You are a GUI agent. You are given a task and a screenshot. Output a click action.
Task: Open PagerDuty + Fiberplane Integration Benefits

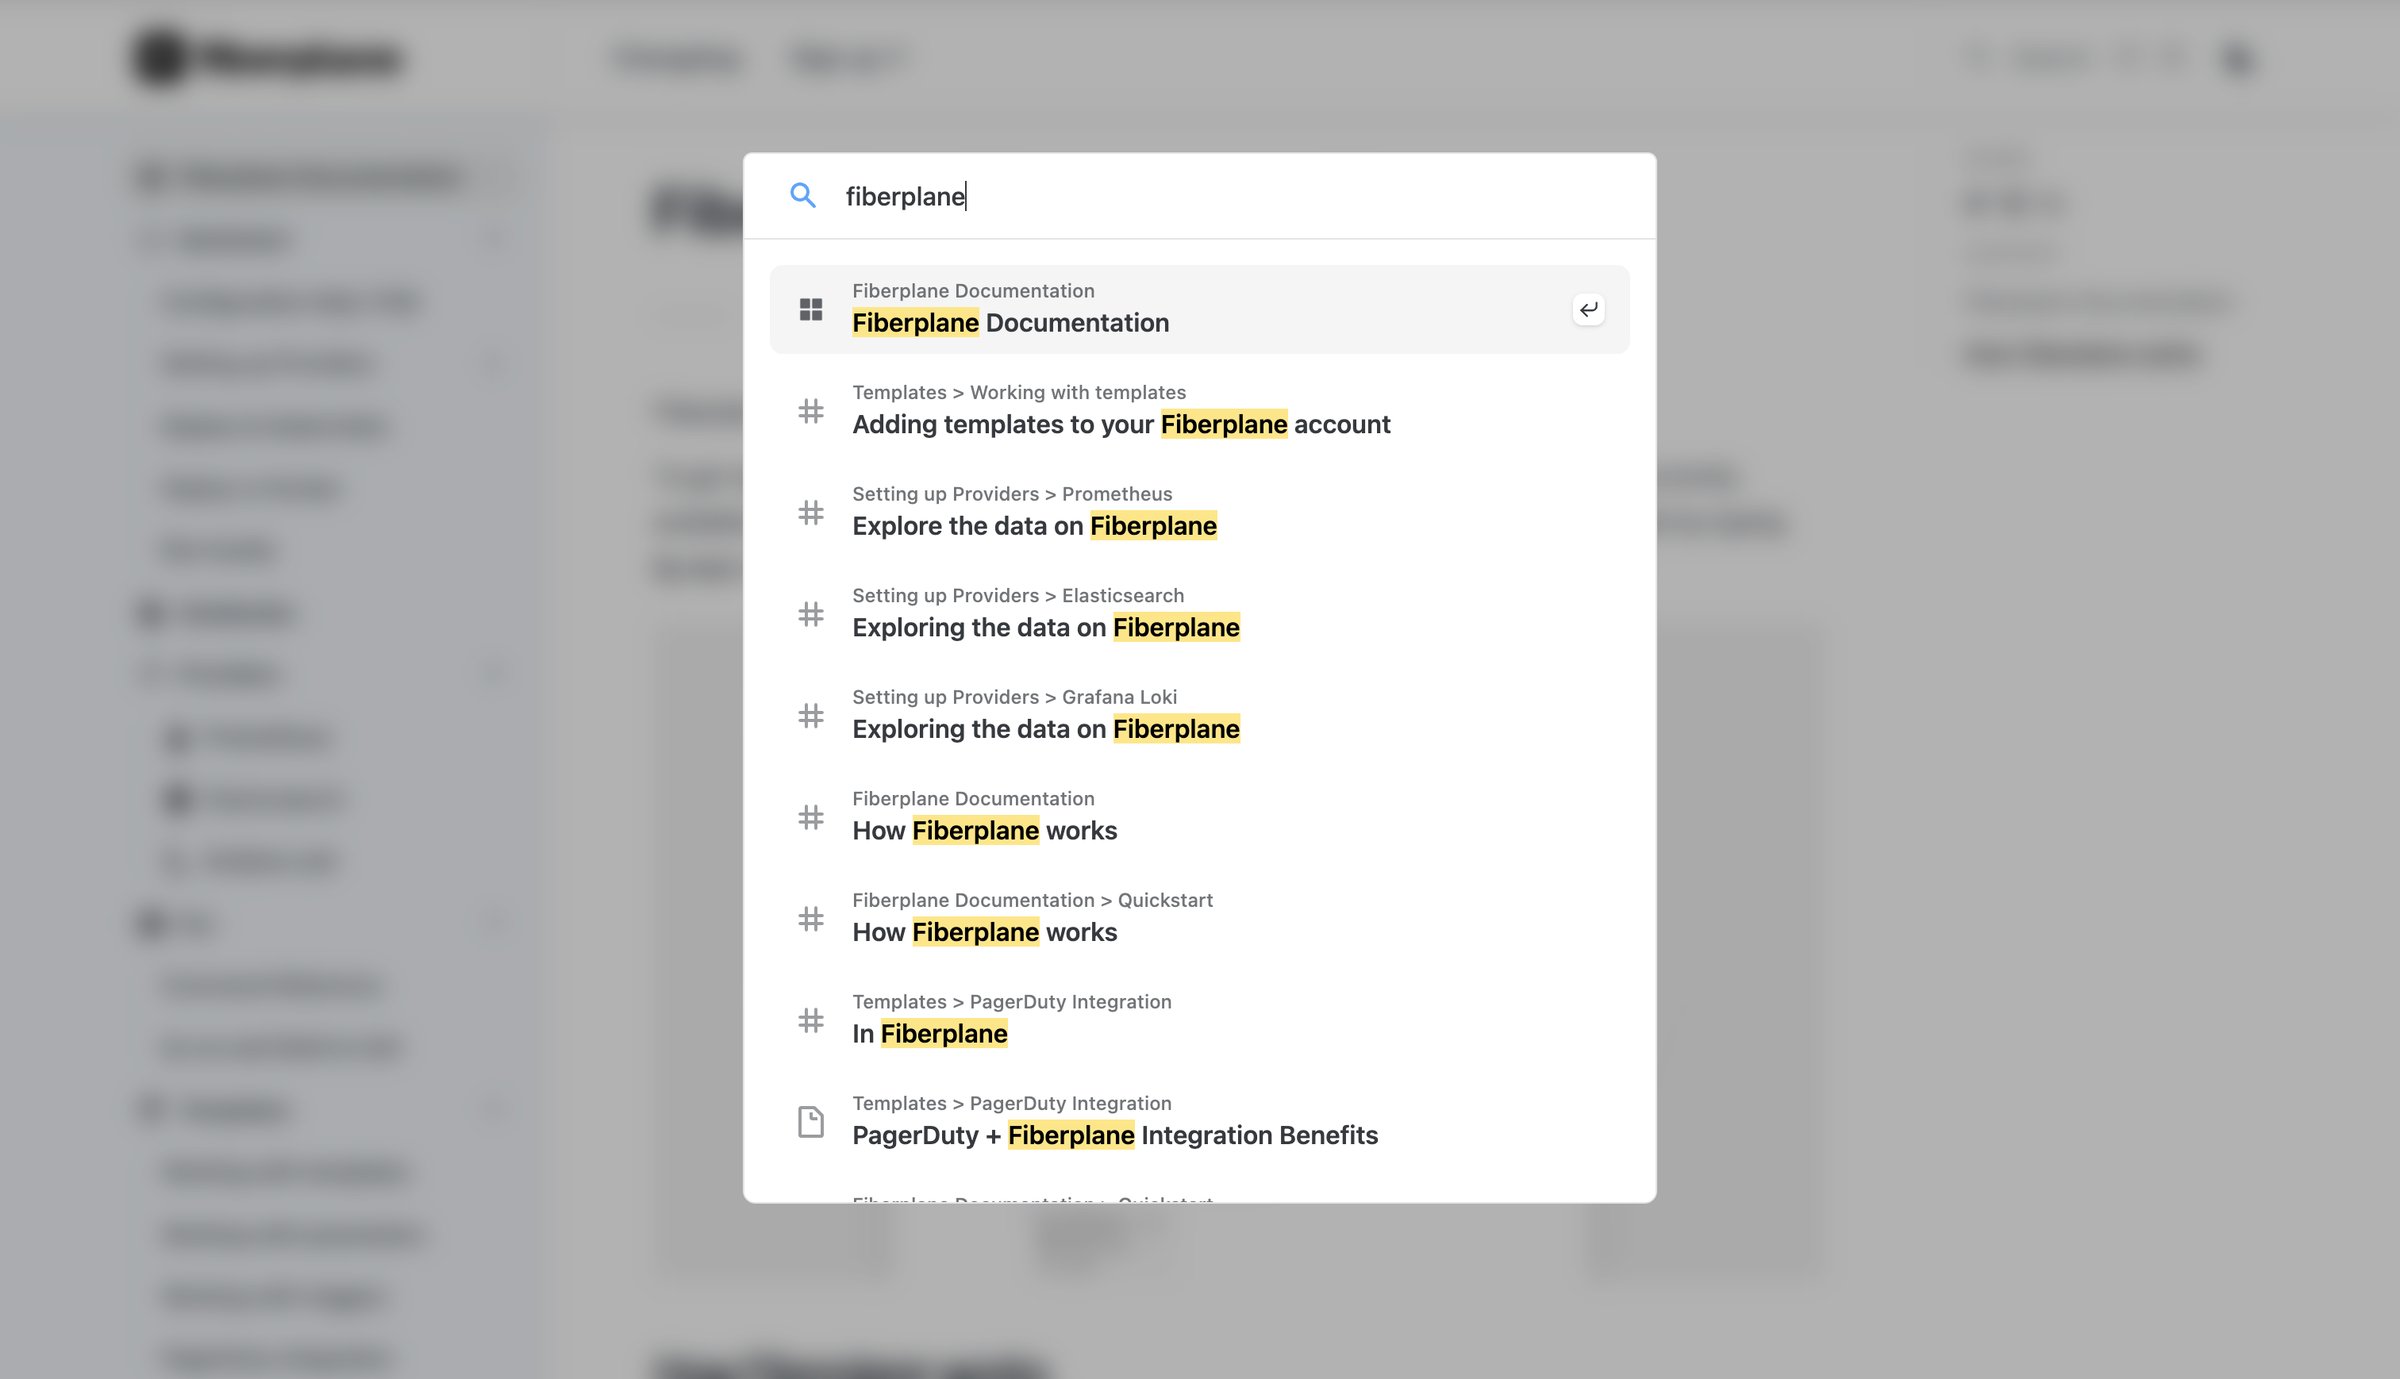click(1199, 1122)
